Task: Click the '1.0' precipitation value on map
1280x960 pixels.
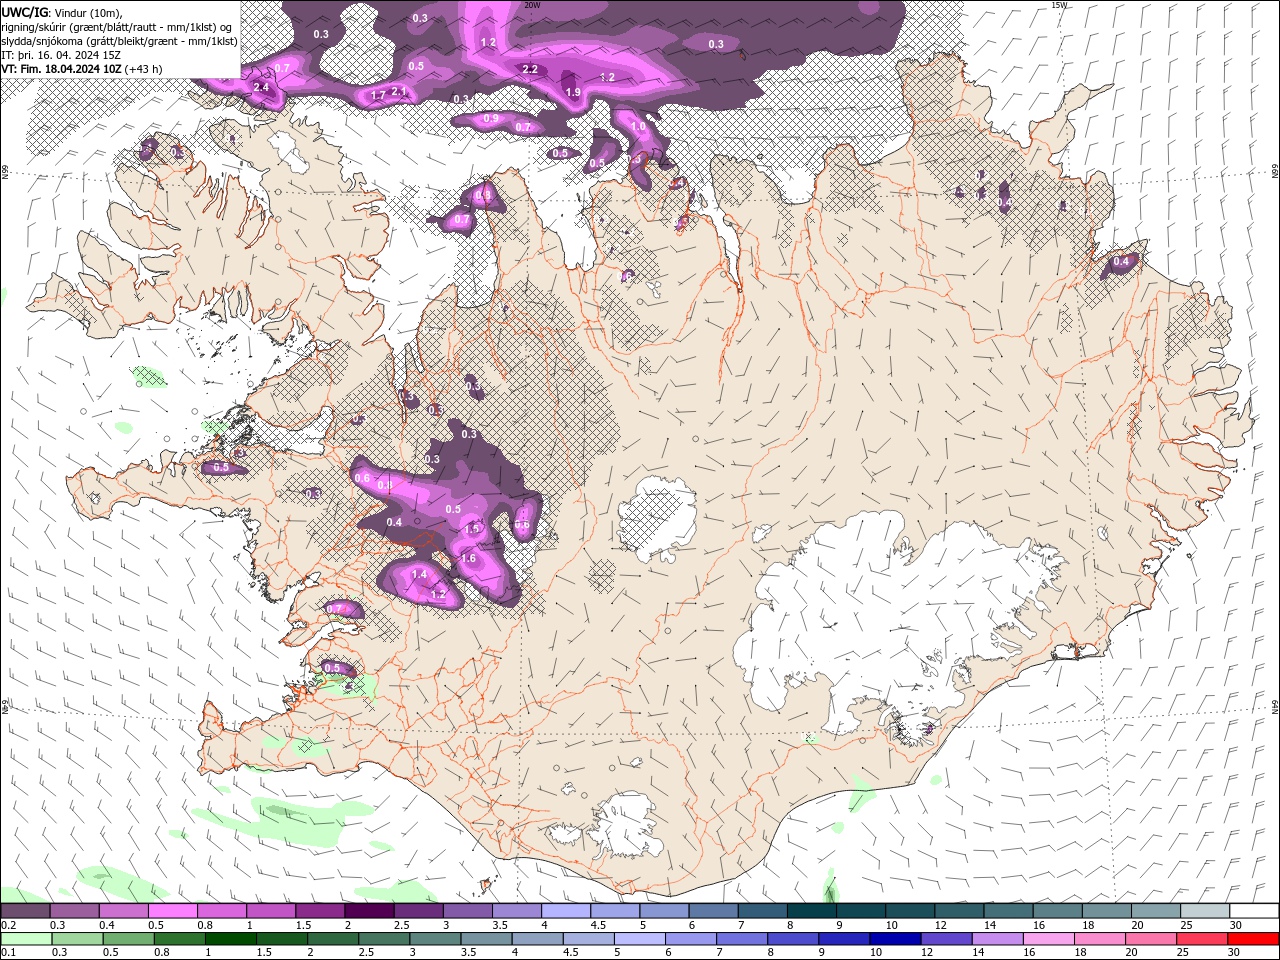Action: (x=638, y=127)
